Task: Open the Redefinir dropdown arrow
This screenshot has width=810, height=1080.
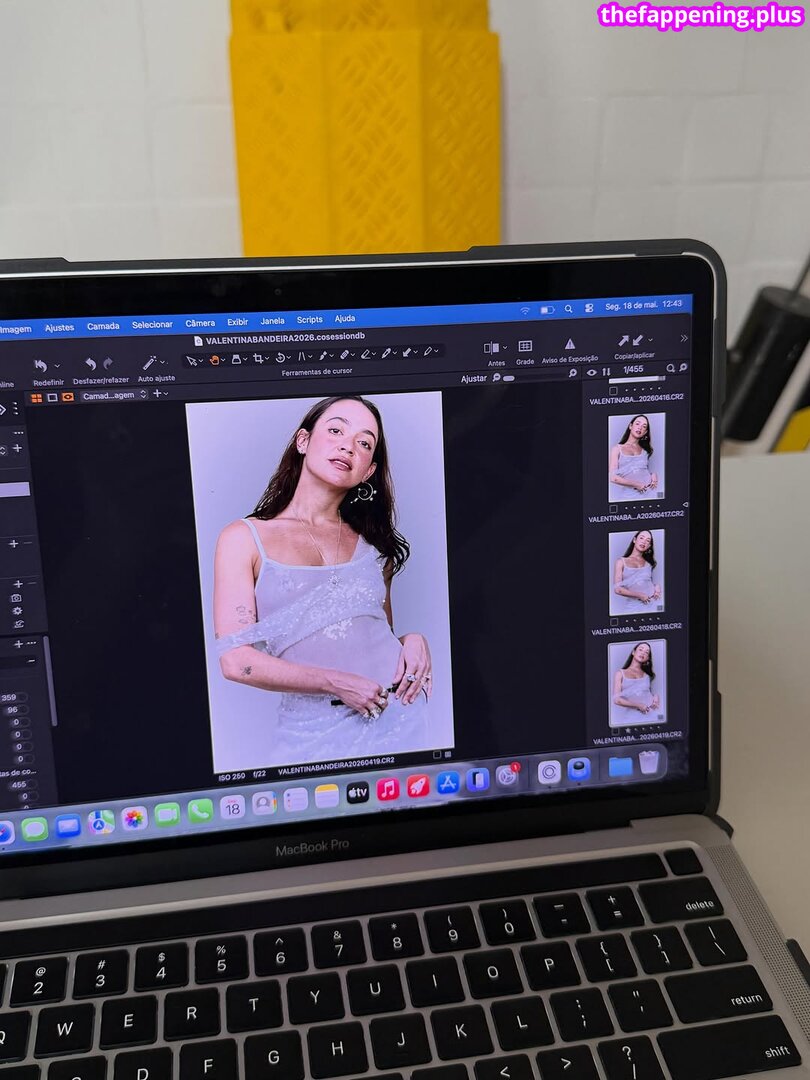Action: (x=57, y=366)
